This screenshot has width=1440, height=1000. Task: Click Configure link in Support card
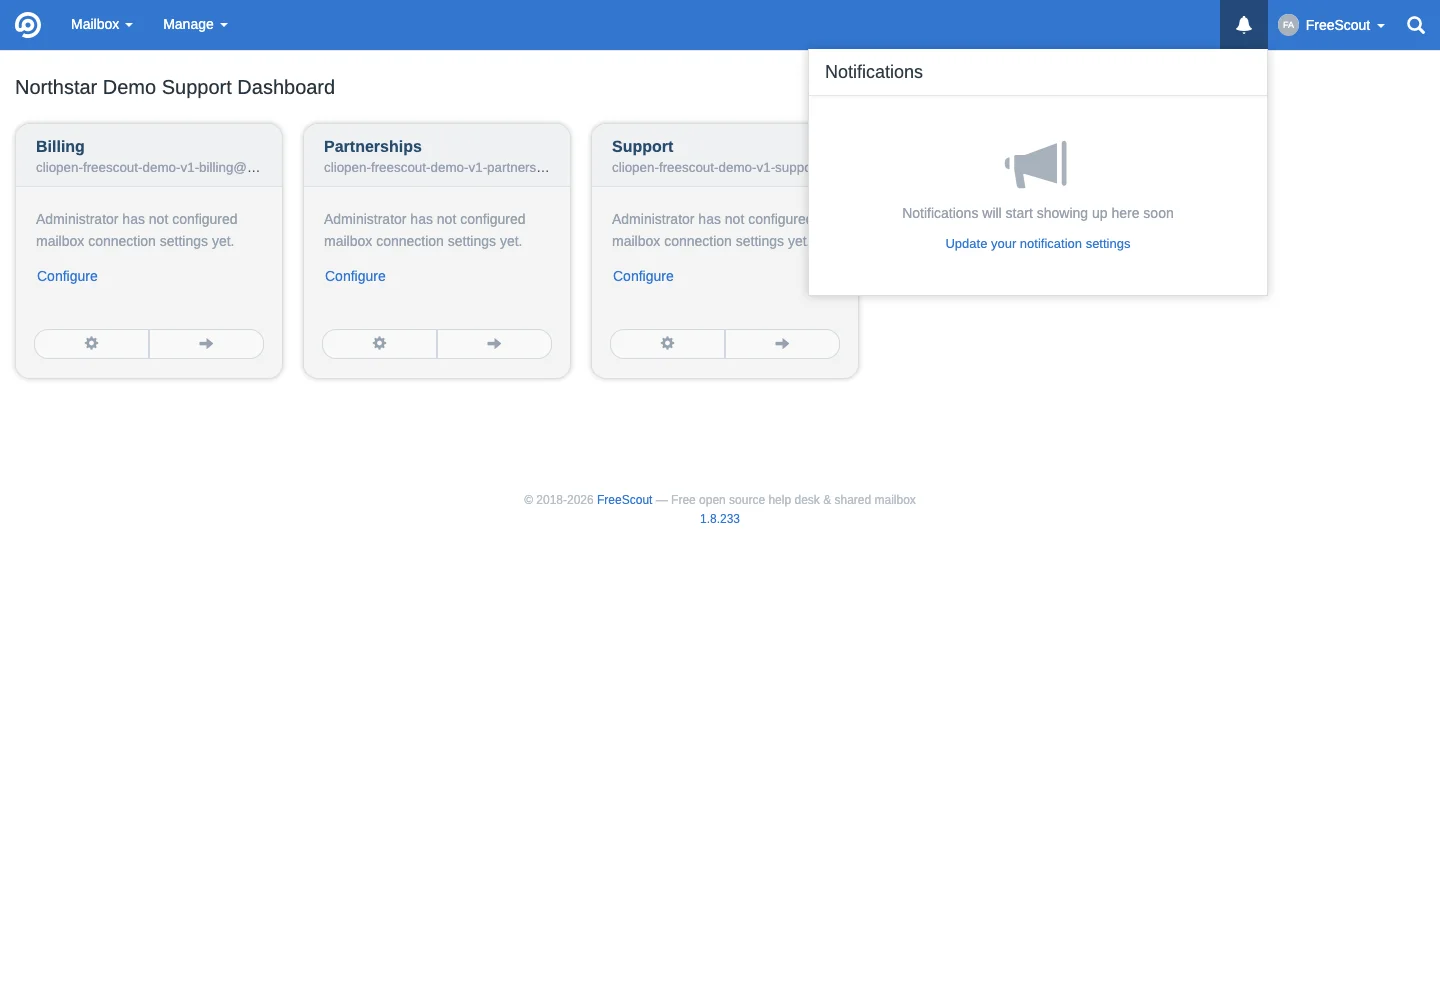tap(643, 276)
